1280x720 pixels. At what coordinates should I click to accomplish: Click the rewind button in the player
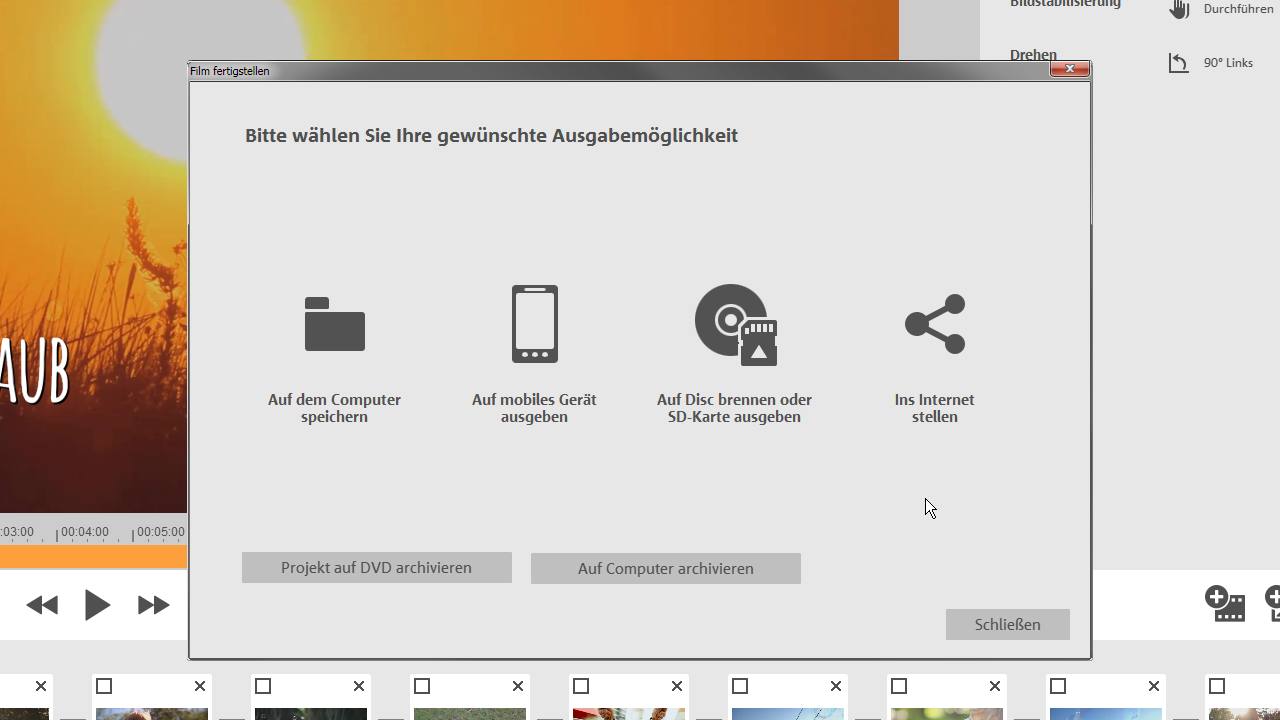click(42, 605)
